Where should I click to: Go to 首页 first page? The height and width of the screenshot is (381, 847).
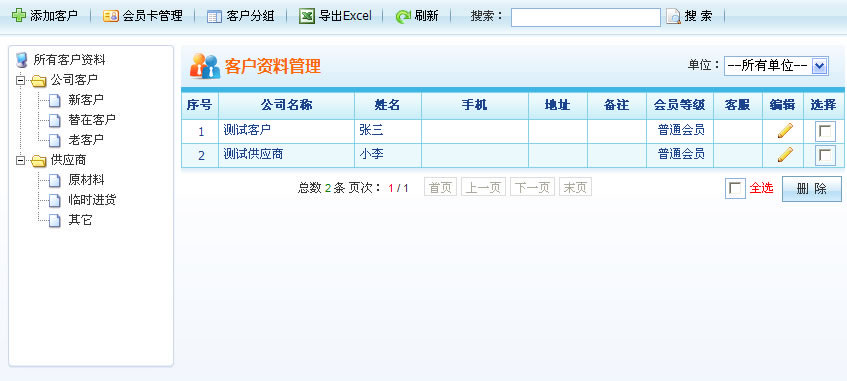click(x=440, y=188)
